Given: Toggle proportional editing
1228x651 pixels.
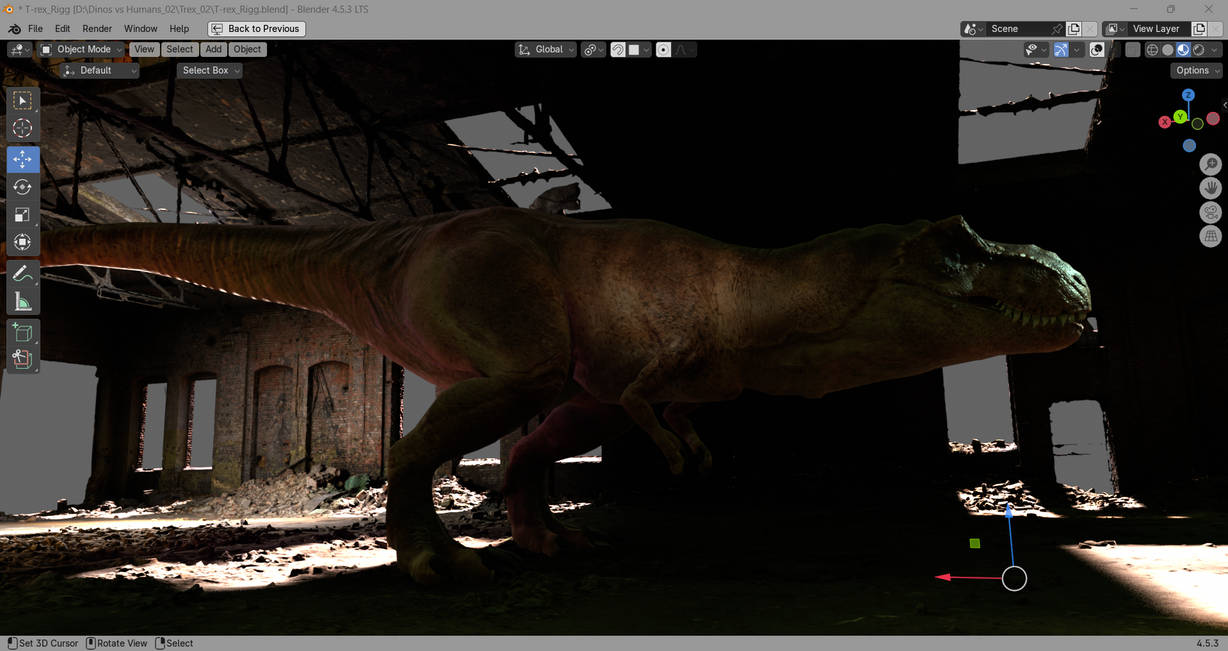Looking at the screenshot, I should click(x=663, y=49).
